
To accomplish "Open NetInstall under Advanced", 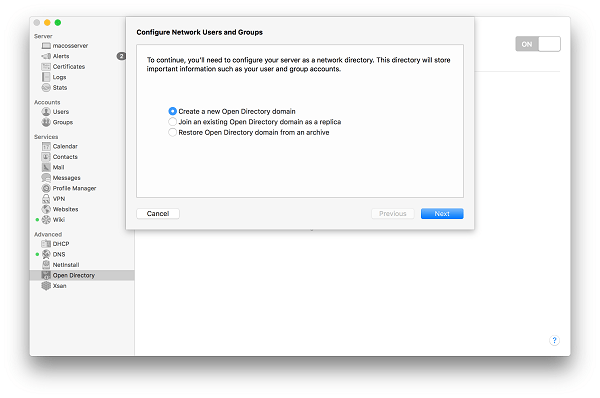I will pos(66,265).
